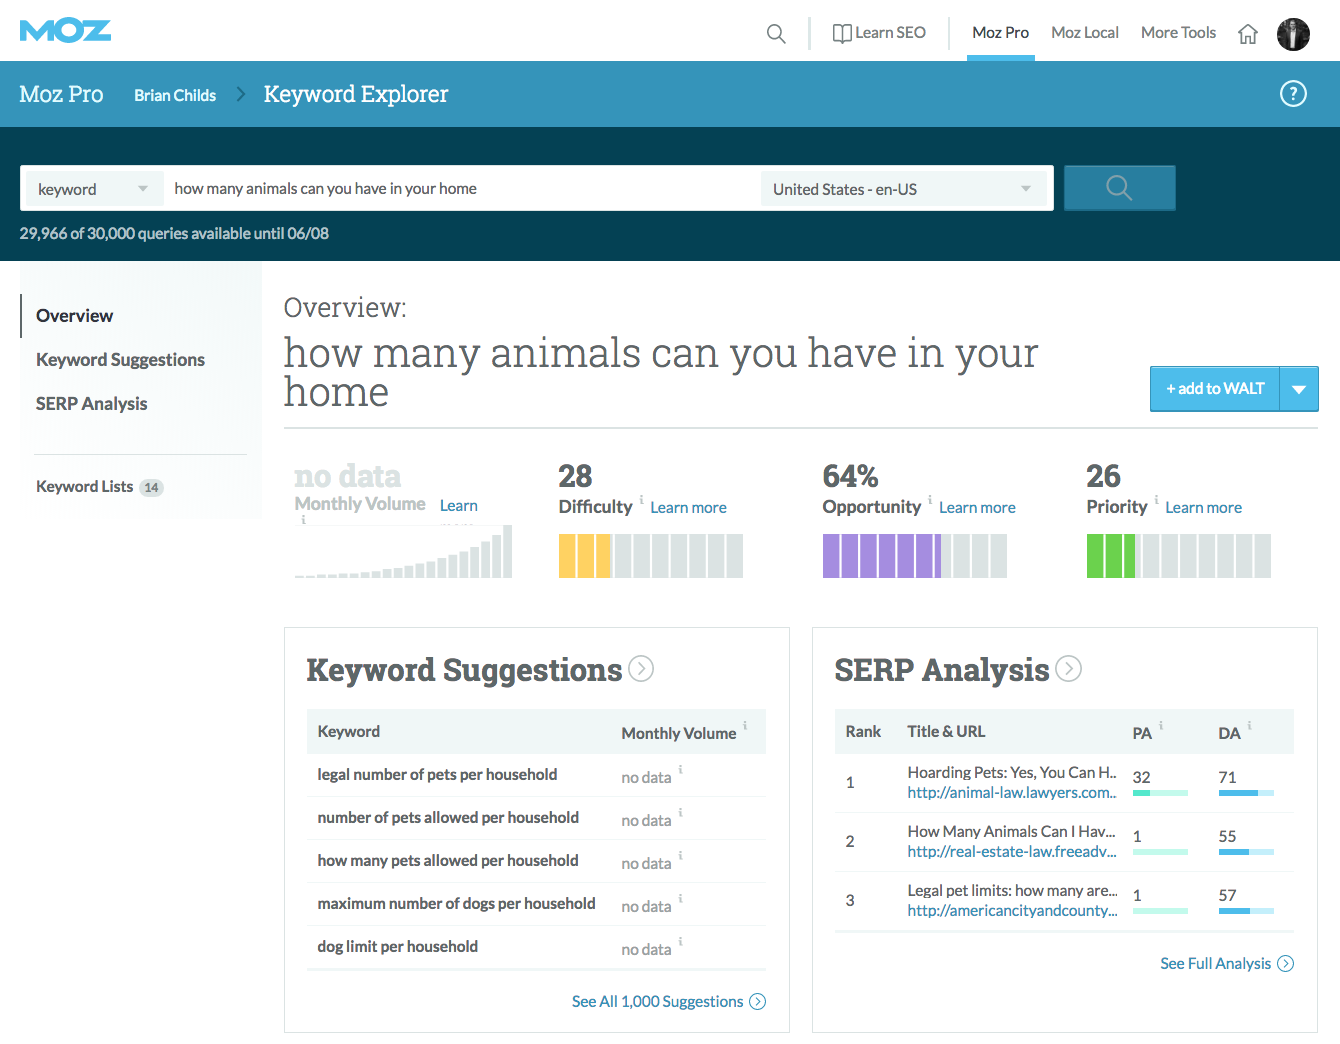This screenshot has height=1044, width=1340.
Task: Expand the add to WALT dropdown arrow
Action: (x=1299, y=389)
